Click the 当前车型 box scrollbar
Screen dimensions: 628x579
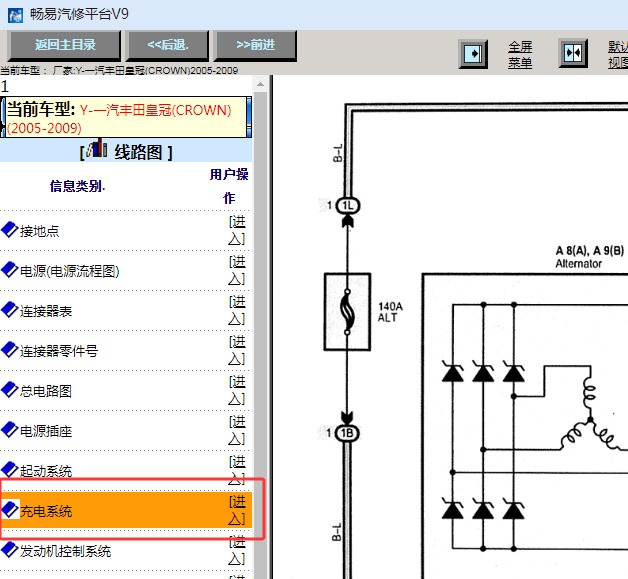249,117
